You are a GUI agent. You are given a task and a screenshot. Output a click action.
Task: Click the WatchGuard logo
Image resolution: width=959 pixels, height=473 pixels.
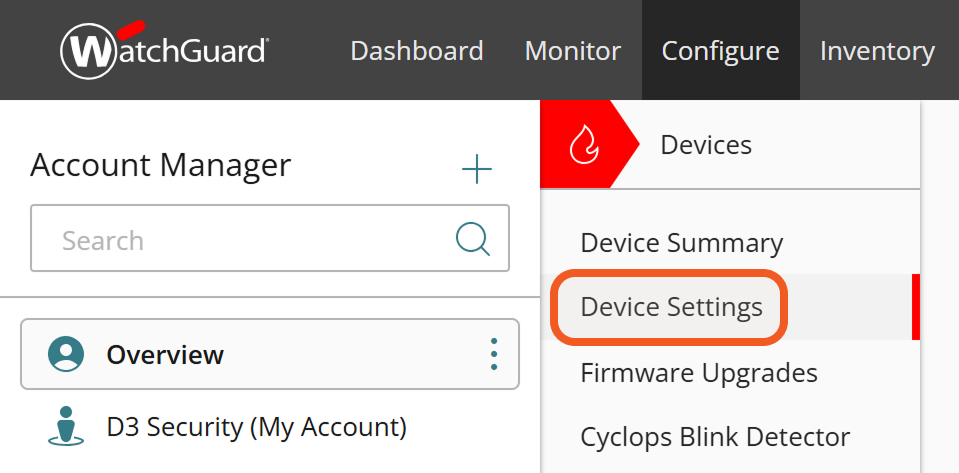pos(165,50)
